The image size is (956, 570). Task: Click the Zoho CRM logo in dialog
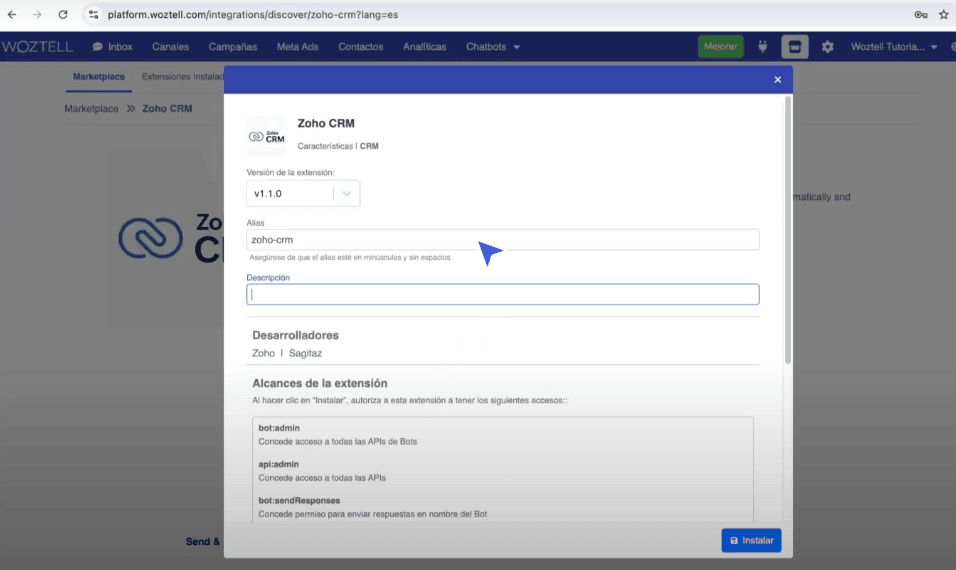pyautogui.click(x=266, y=136)
